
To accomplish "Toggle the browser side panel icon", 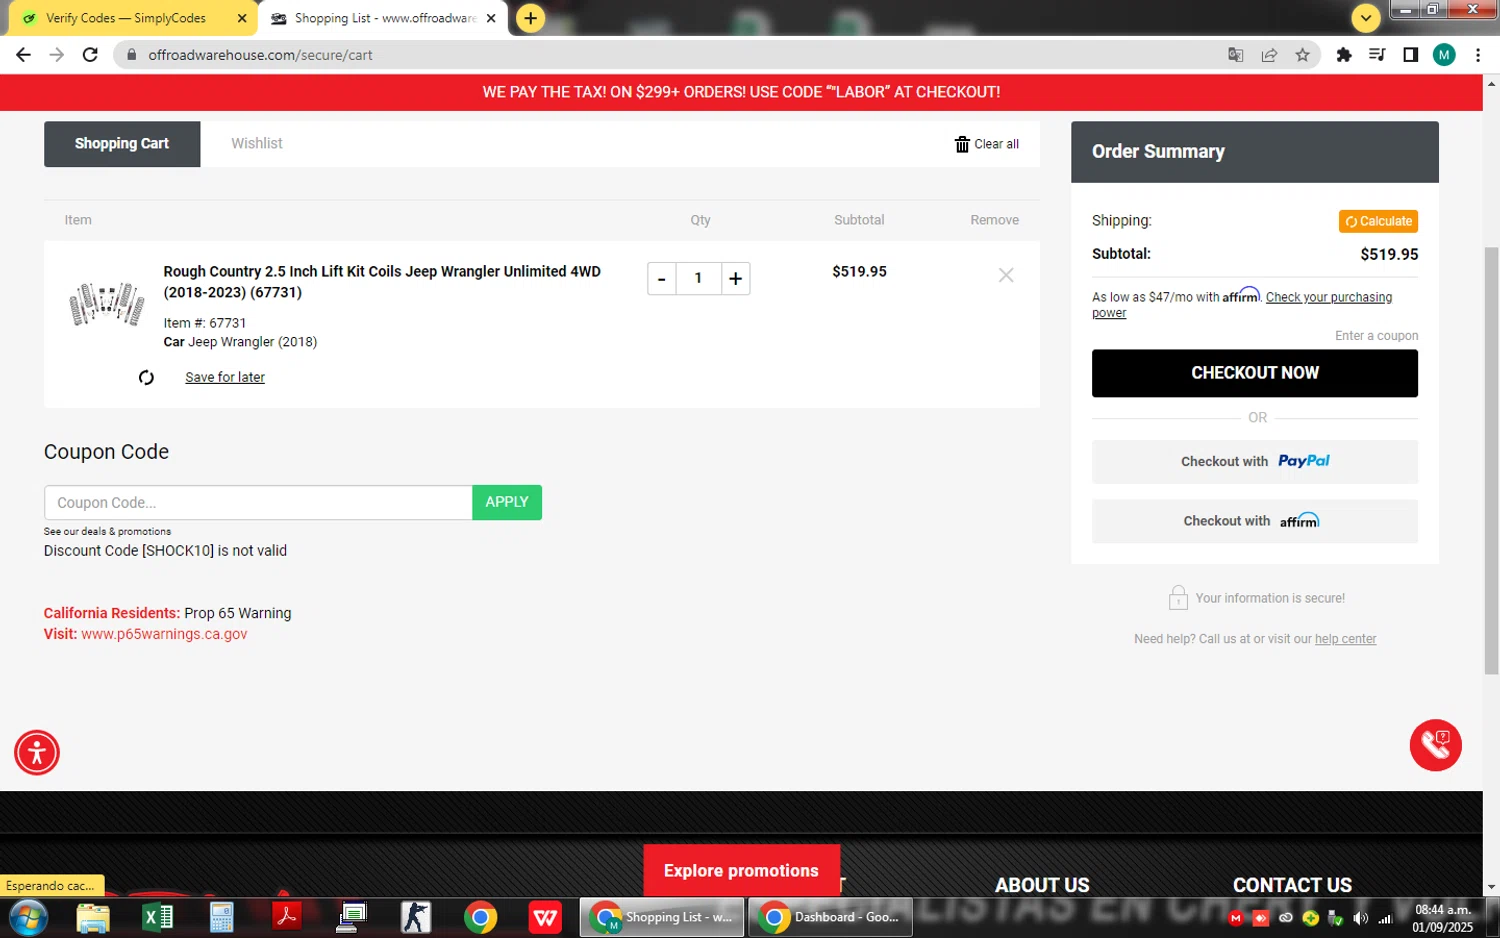I will point(1410,55).
